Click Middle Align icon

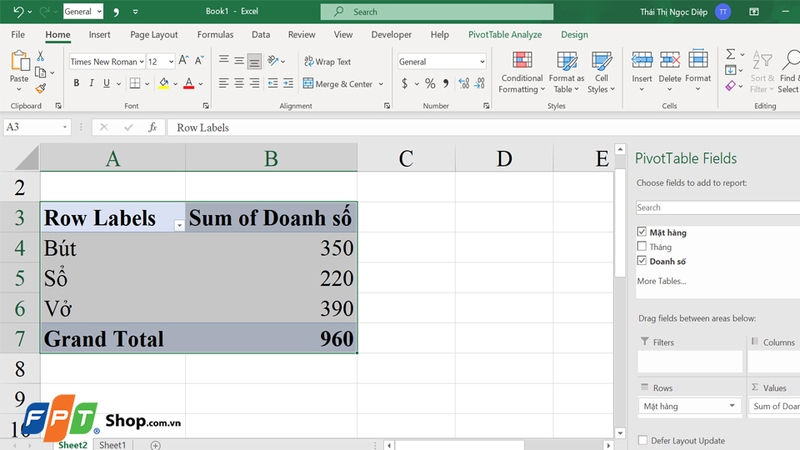pyautogui.click(x=239, y=61)
